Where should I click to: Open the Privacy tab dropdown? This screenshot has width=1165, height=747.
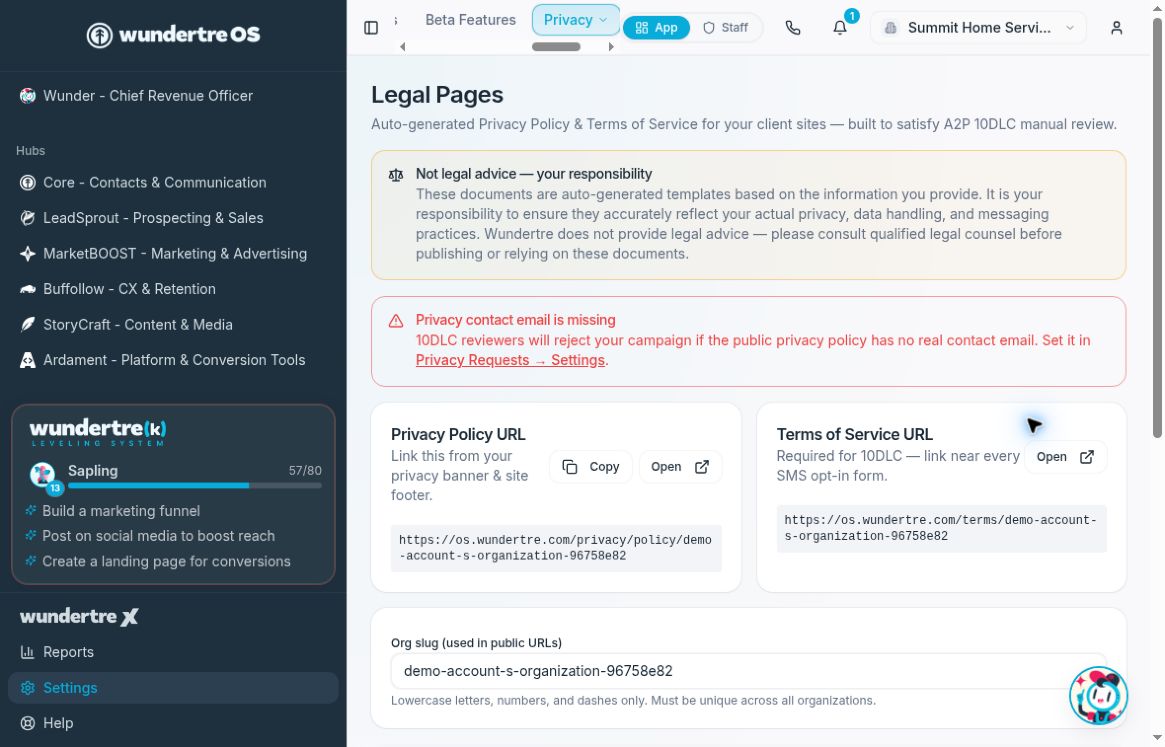(x=576, y=20)
